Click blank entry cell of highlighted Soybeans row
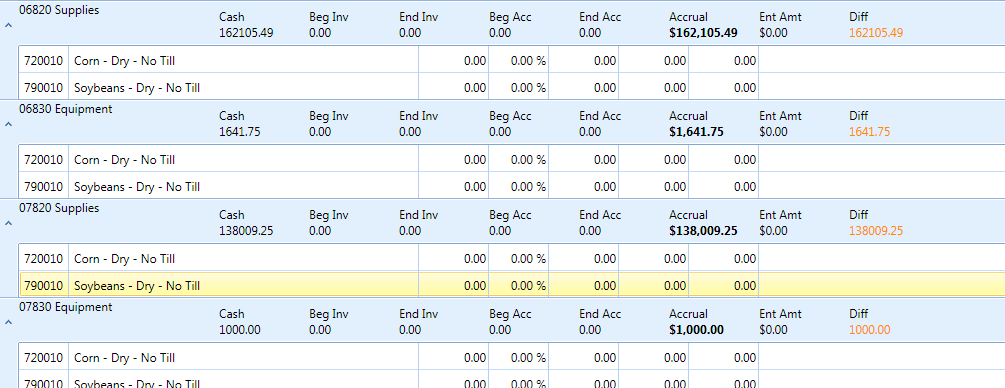Viewport: 1005px width, 388px height. click(881, 285)
